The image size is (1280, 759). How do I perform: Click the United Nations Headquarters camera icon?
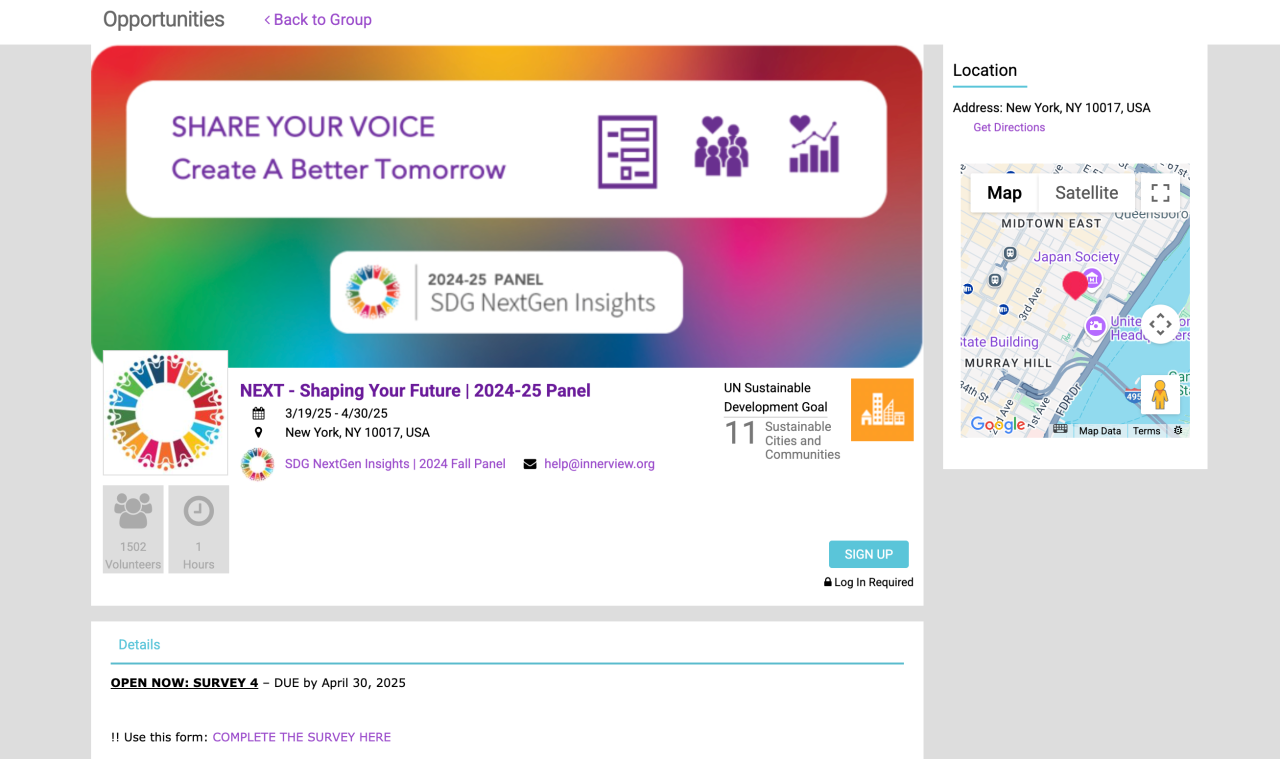[x=1096, y=325]
